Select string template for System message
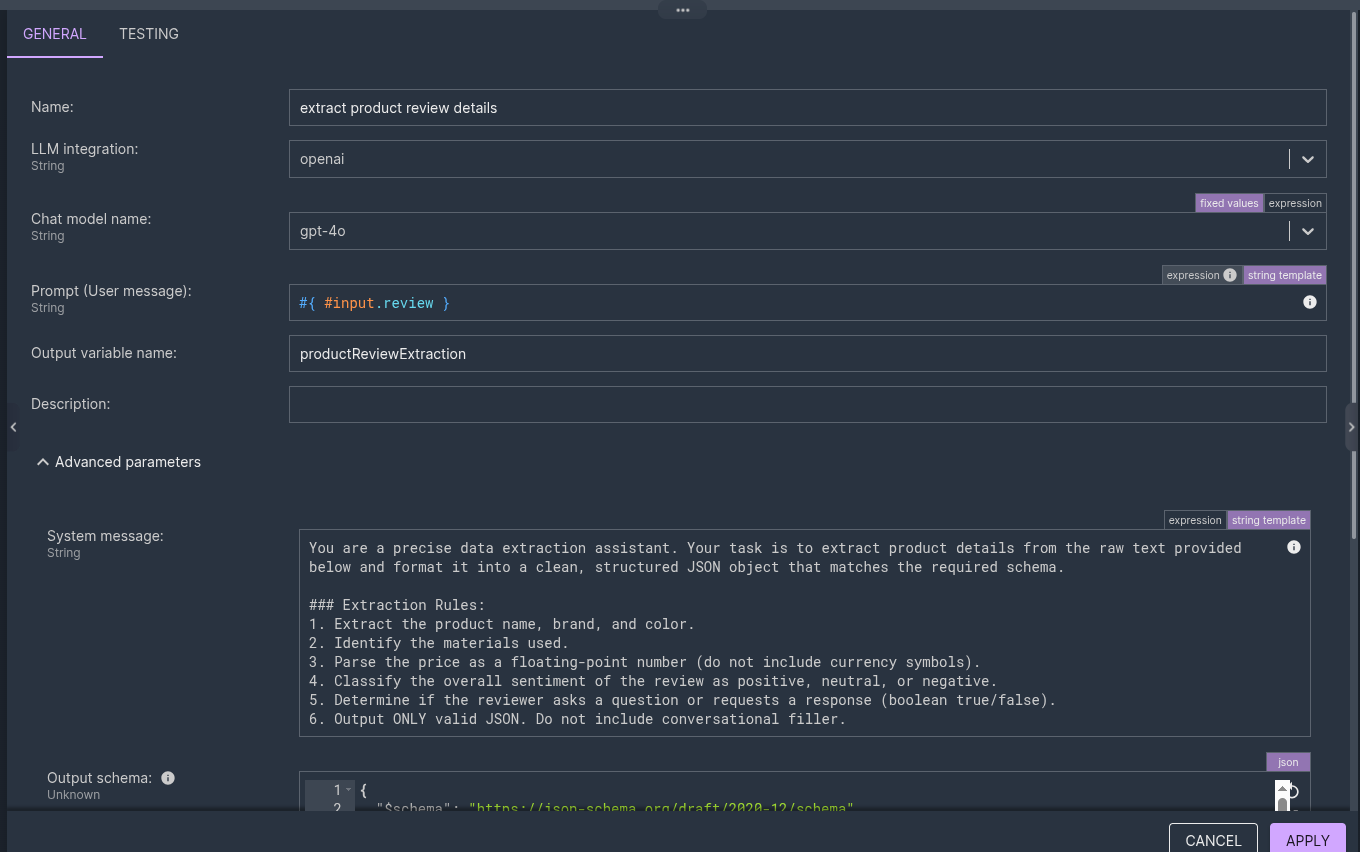This screenshot has height=852, width=1360. click(x=1269, y=520)
